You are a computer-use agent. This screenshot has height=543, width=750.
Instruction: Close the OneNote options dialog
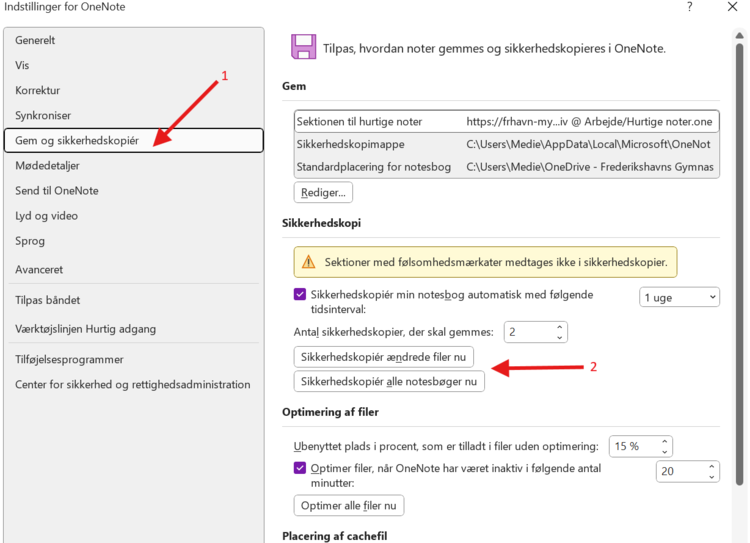733,8
